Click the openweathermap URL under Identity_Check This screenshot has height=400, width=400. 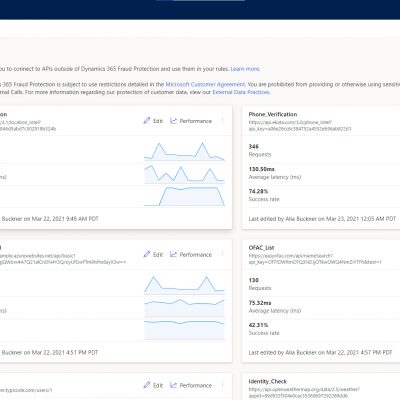pyautogui.click(x=304, y=392)
